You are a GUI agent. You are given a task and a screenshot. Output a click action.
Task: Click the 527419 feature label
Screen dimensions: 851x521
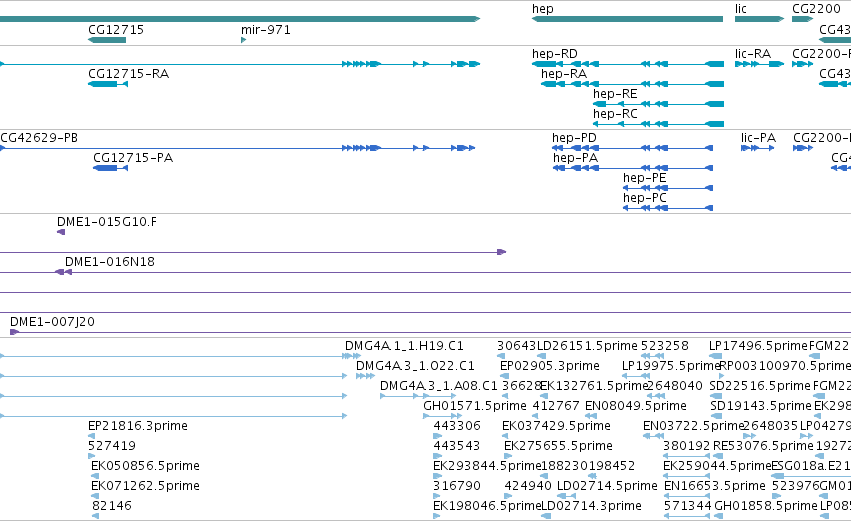tap(112, 446)
